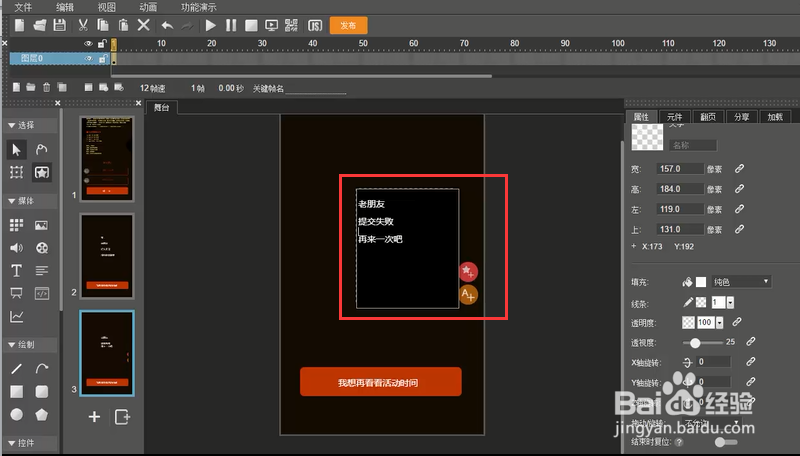
Task: Redo the undone action
Action: (187, 25)
